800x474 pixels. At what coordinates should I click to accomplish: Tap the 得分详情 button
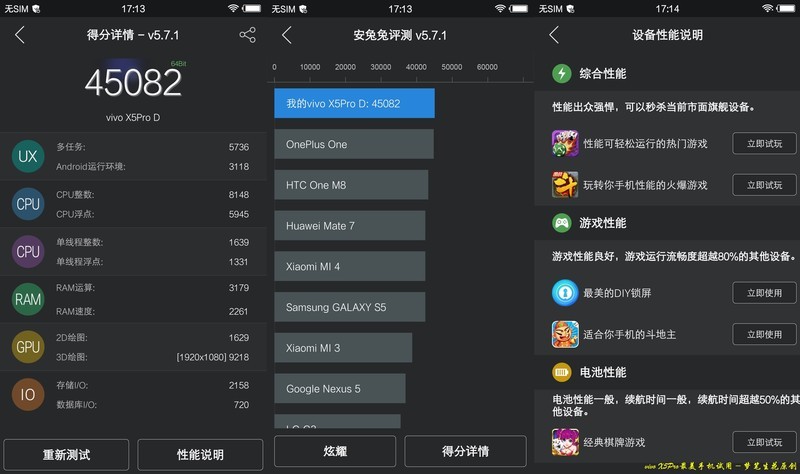point(465,451)
